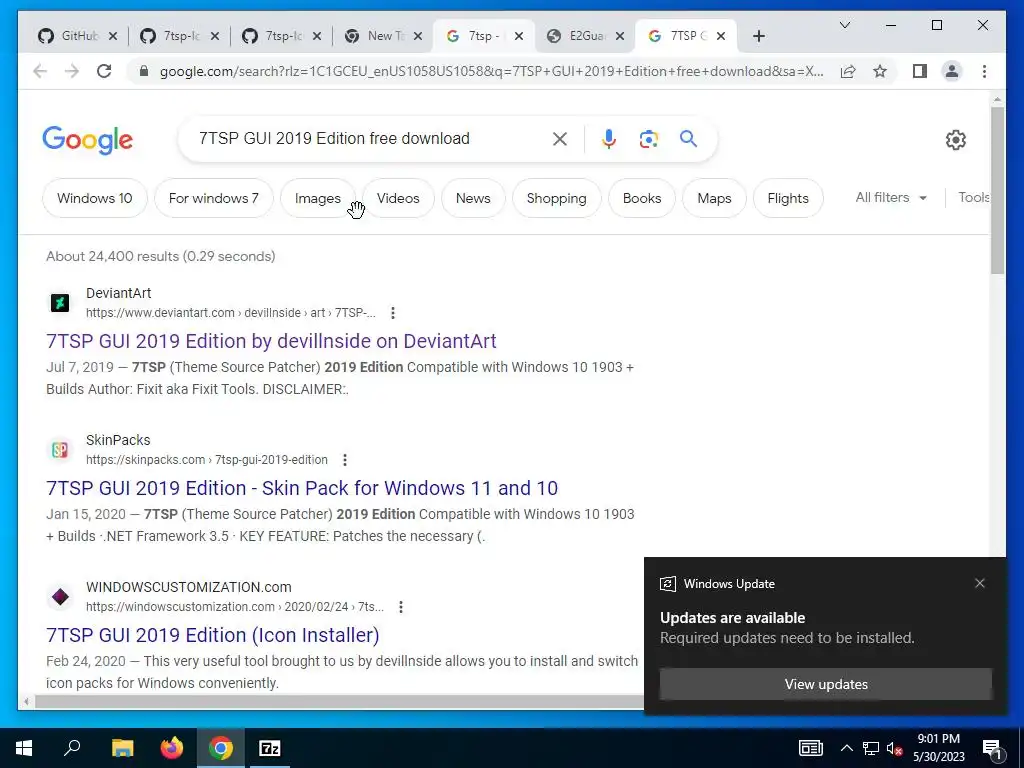
Task: Open the Windows Start menu
Action: click(24, 748)
